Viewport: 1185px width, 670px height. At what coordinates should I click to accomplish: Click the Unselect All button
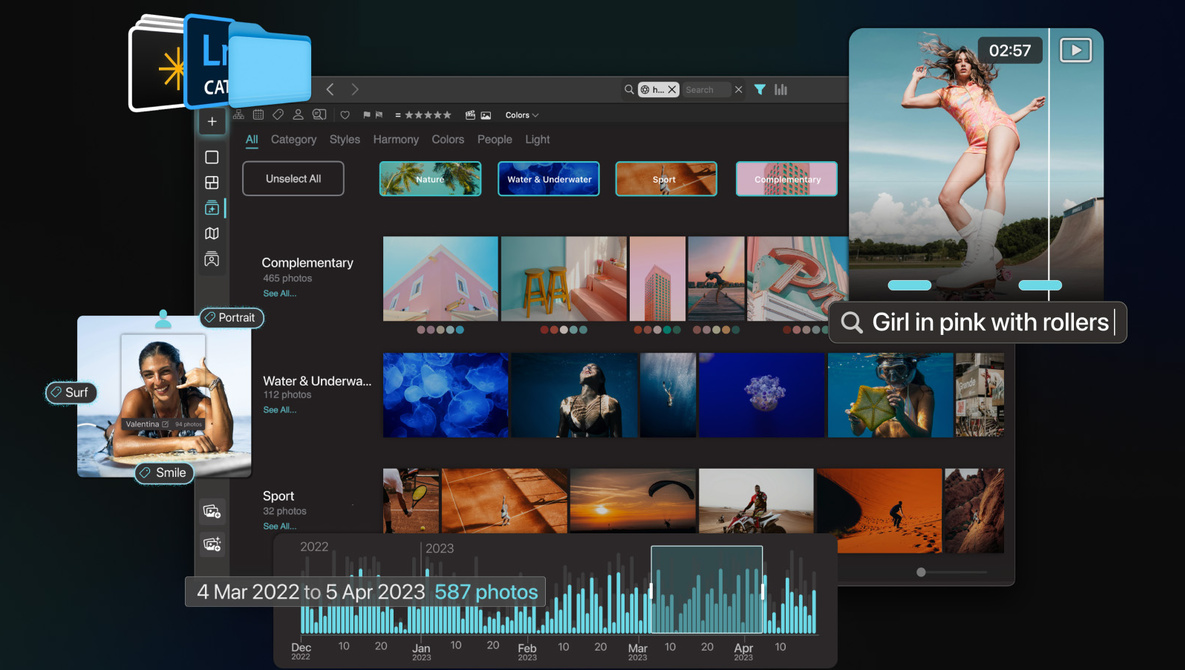(x=293, y=178)
